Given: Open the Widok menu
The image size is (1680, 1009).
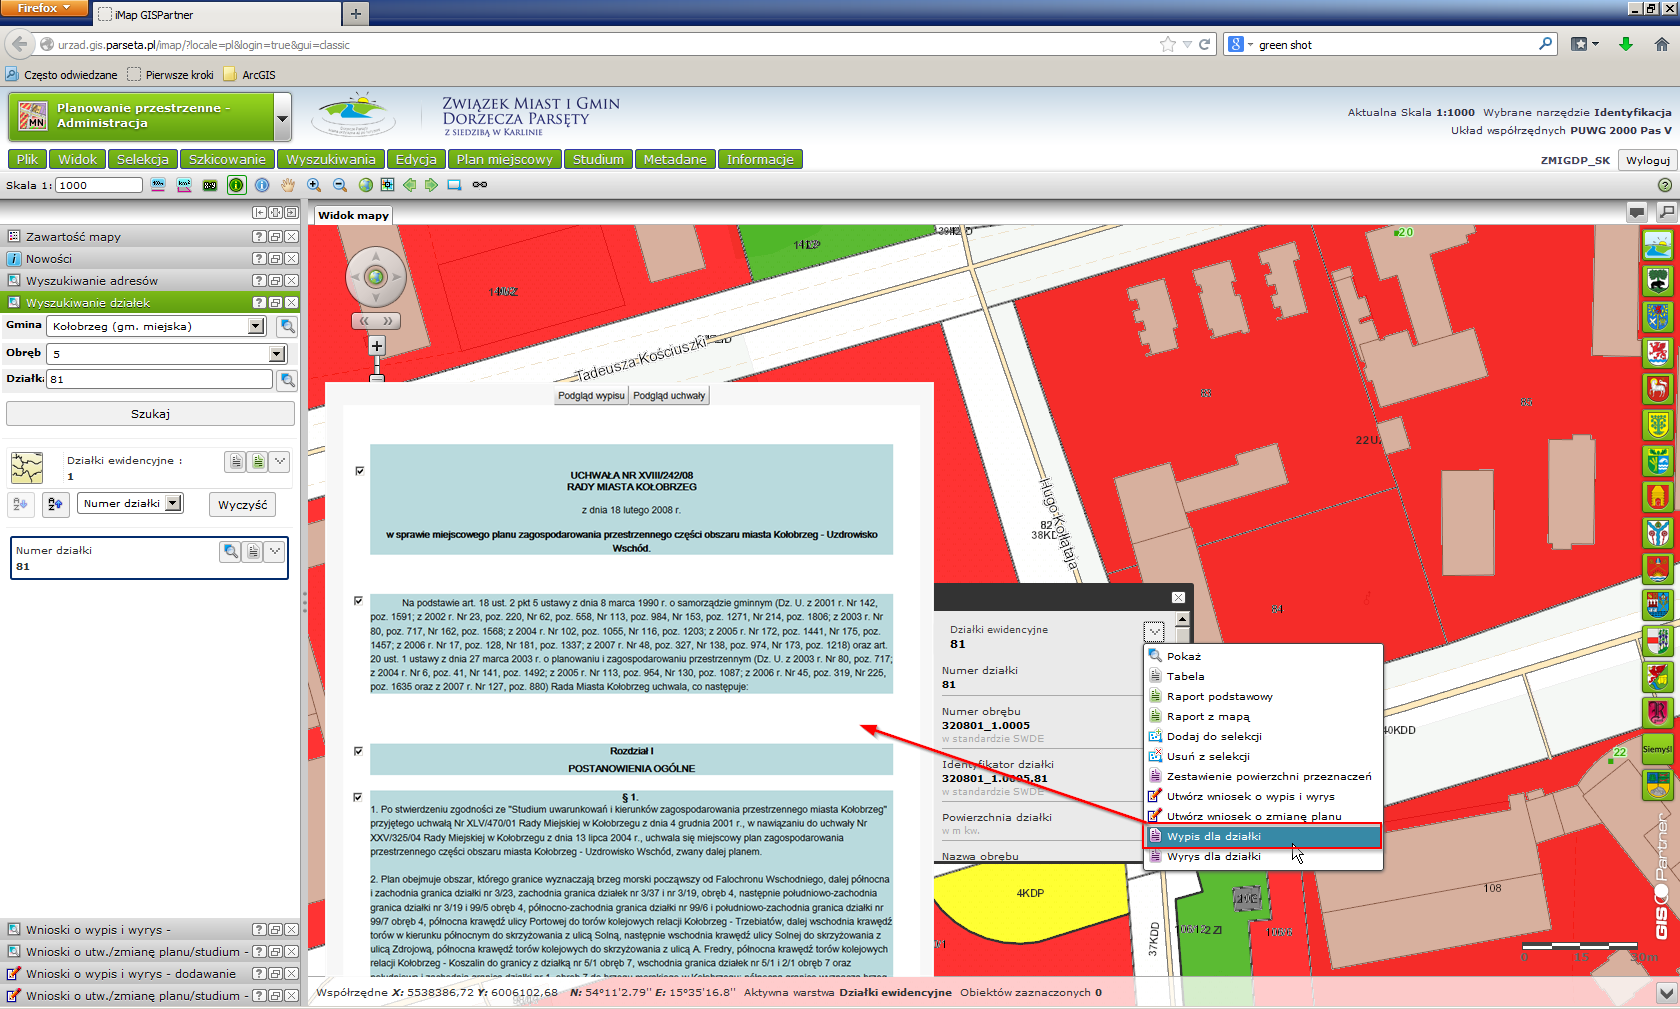Looking at the screenshot, I should click(78, 159).
